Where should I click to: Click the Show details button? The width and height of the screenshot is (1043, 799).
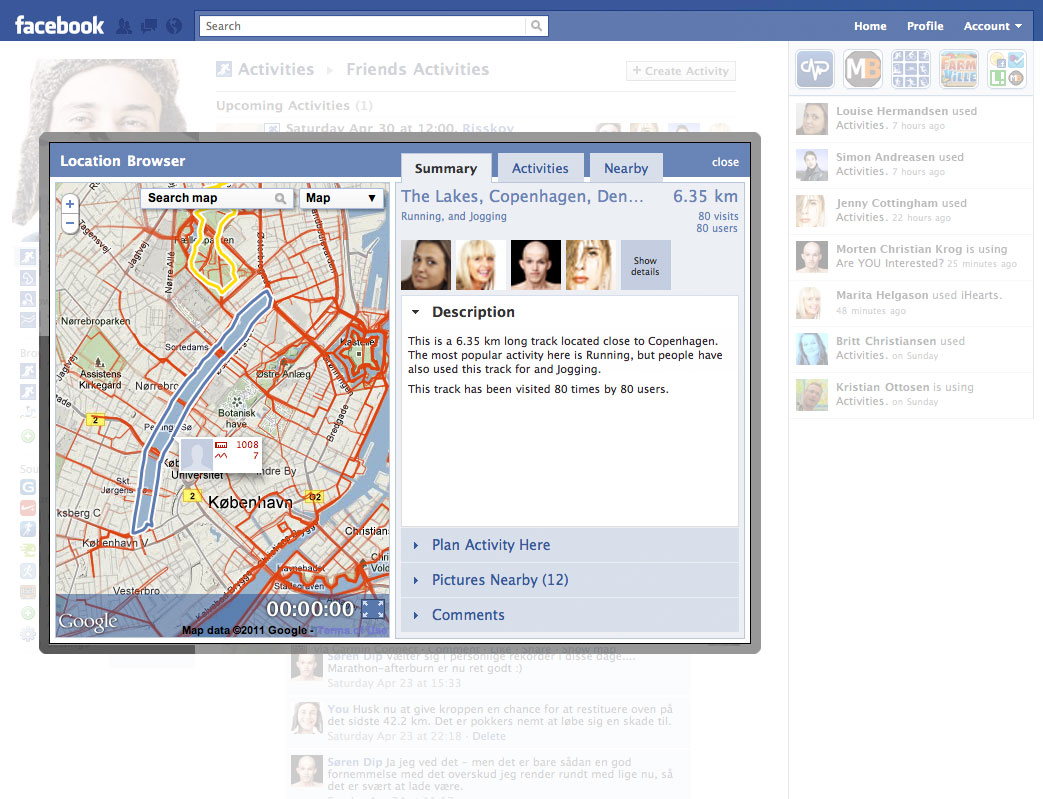tap(645, 266)
